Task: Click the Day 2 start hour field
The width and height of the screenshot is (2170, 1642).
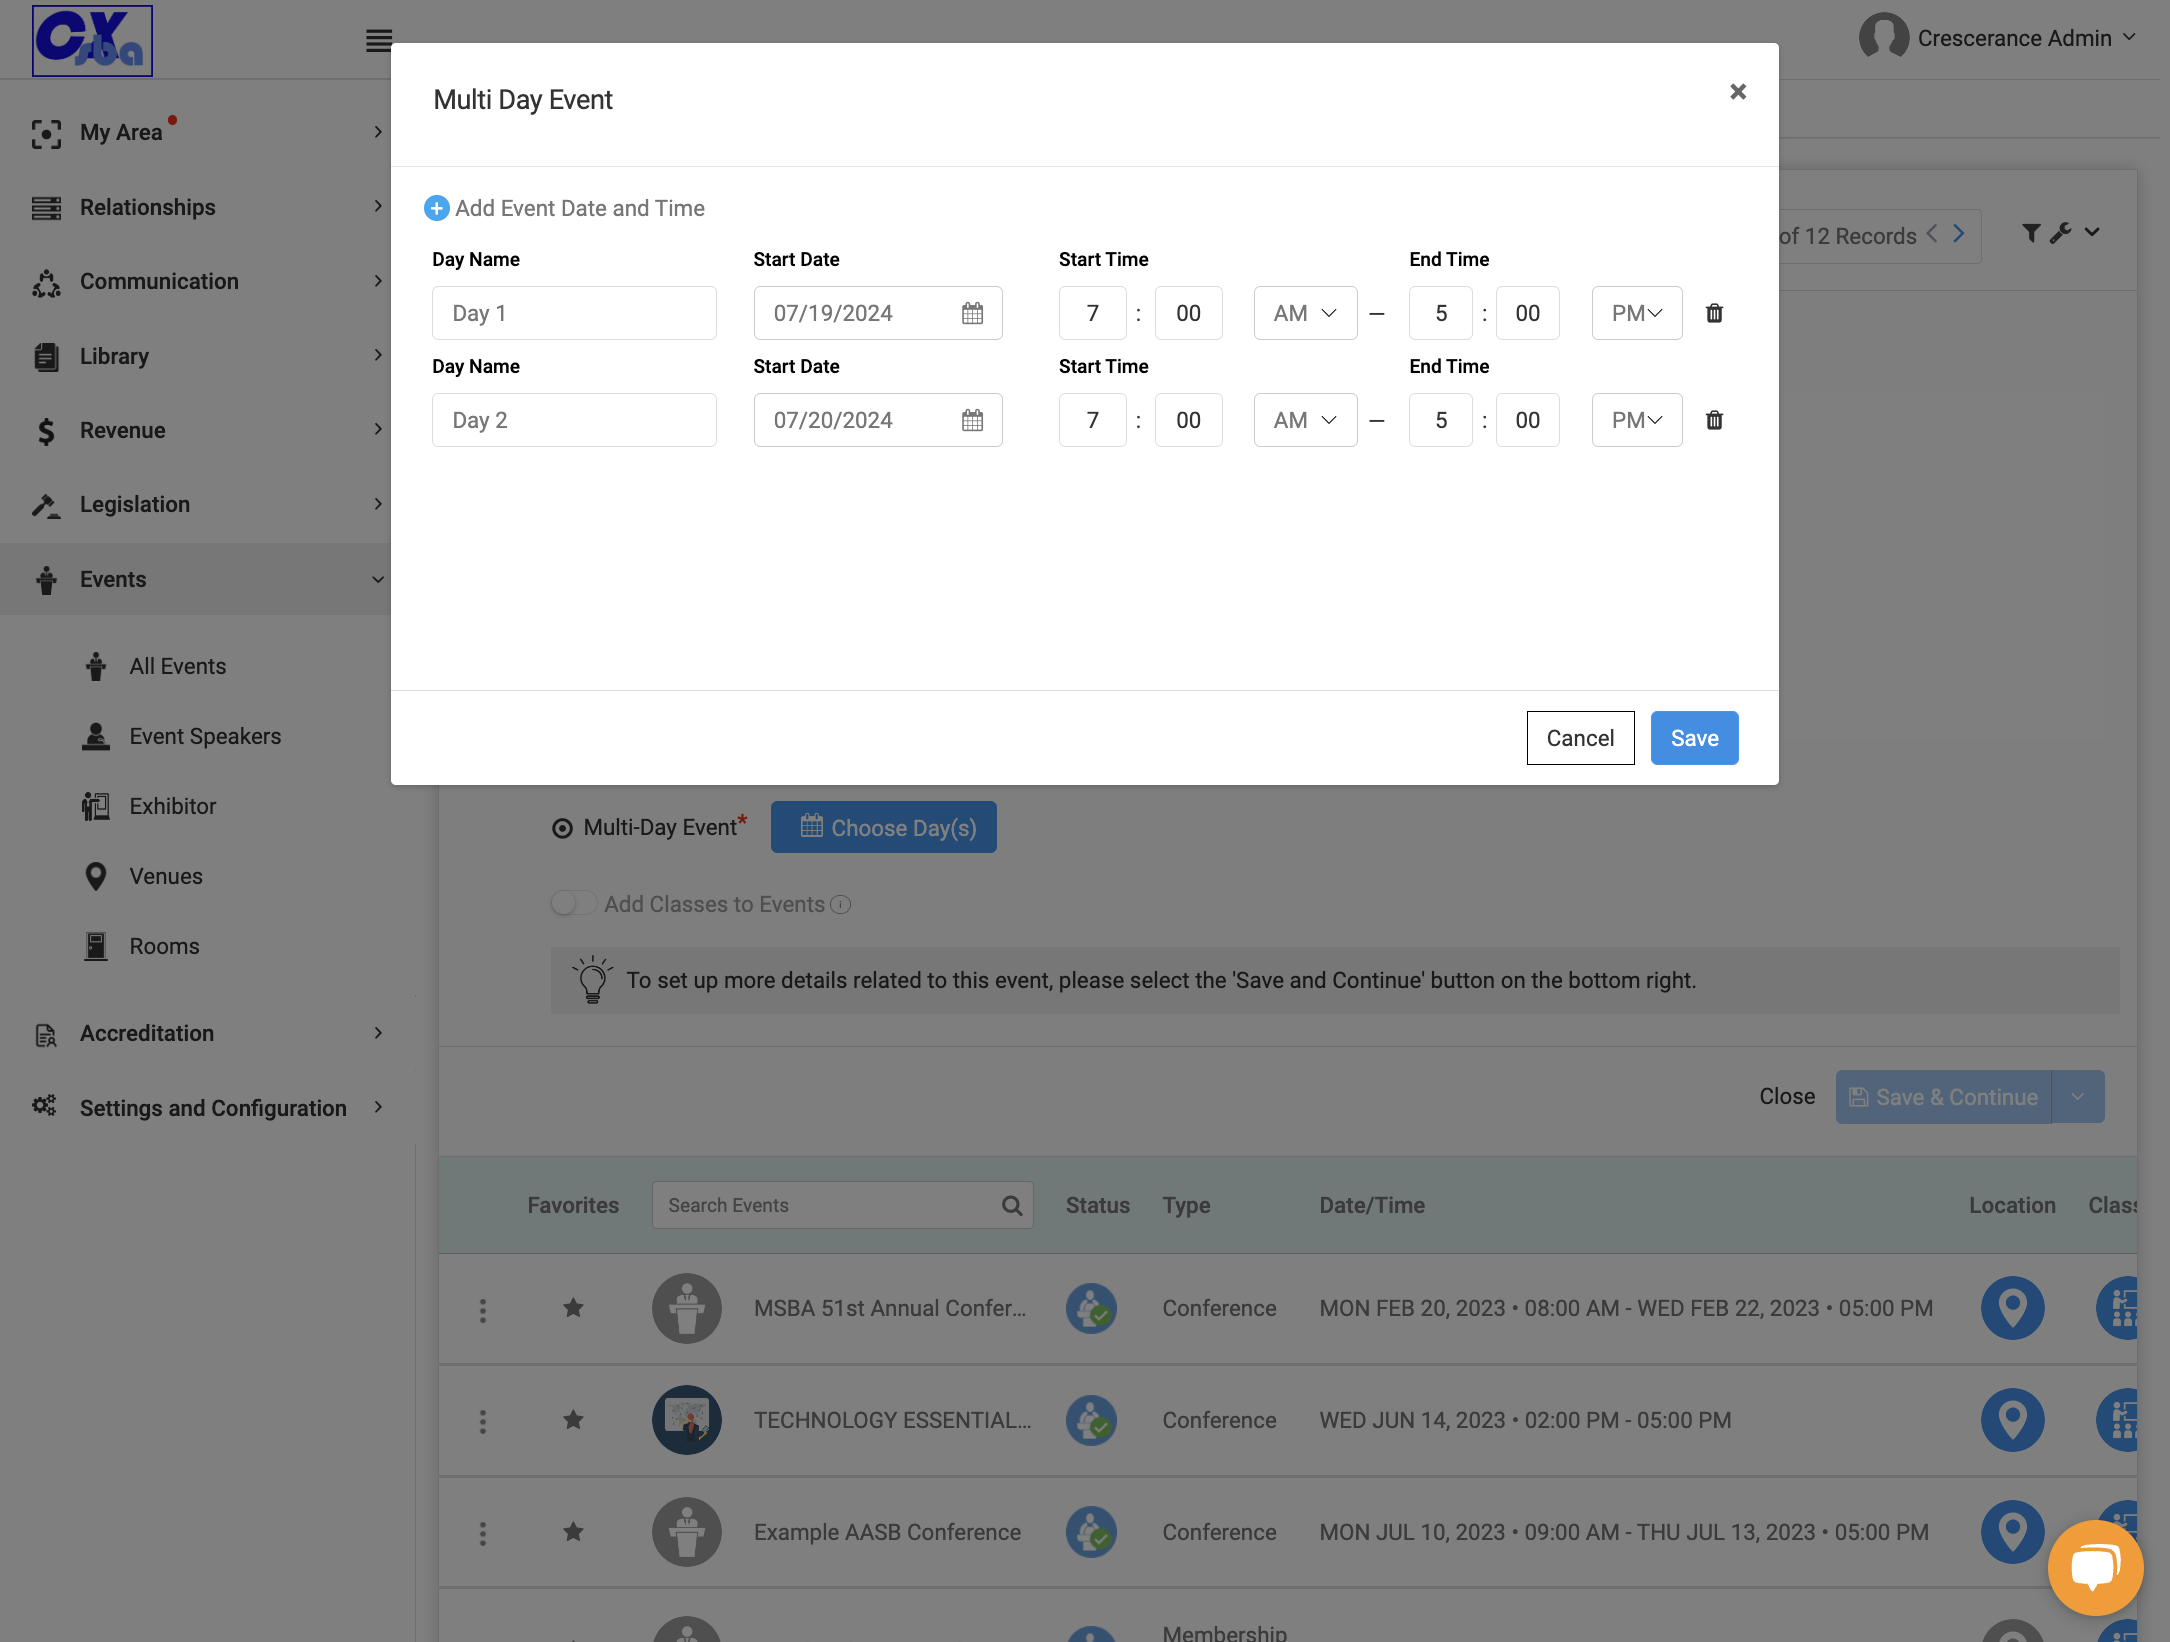Action: 1093,421
